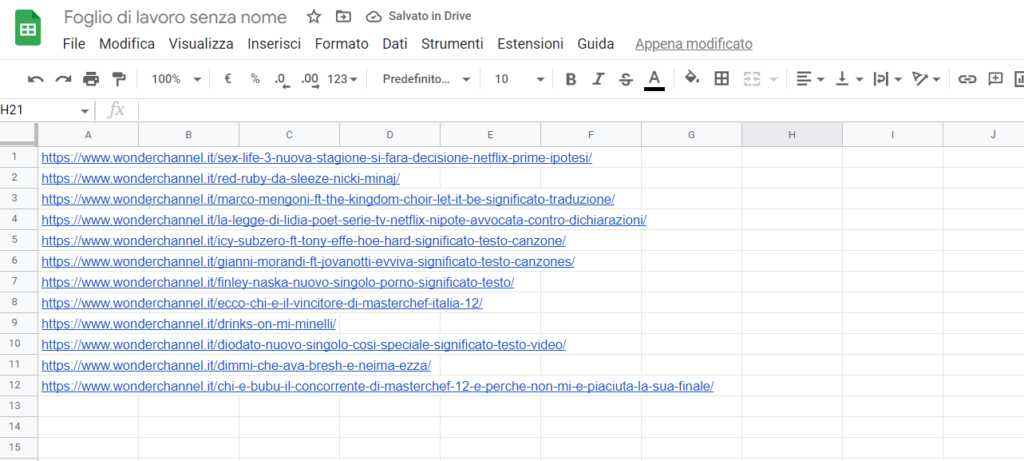The image size is (1024, 461).
Task: Format as percent
Action: [255, 79]
